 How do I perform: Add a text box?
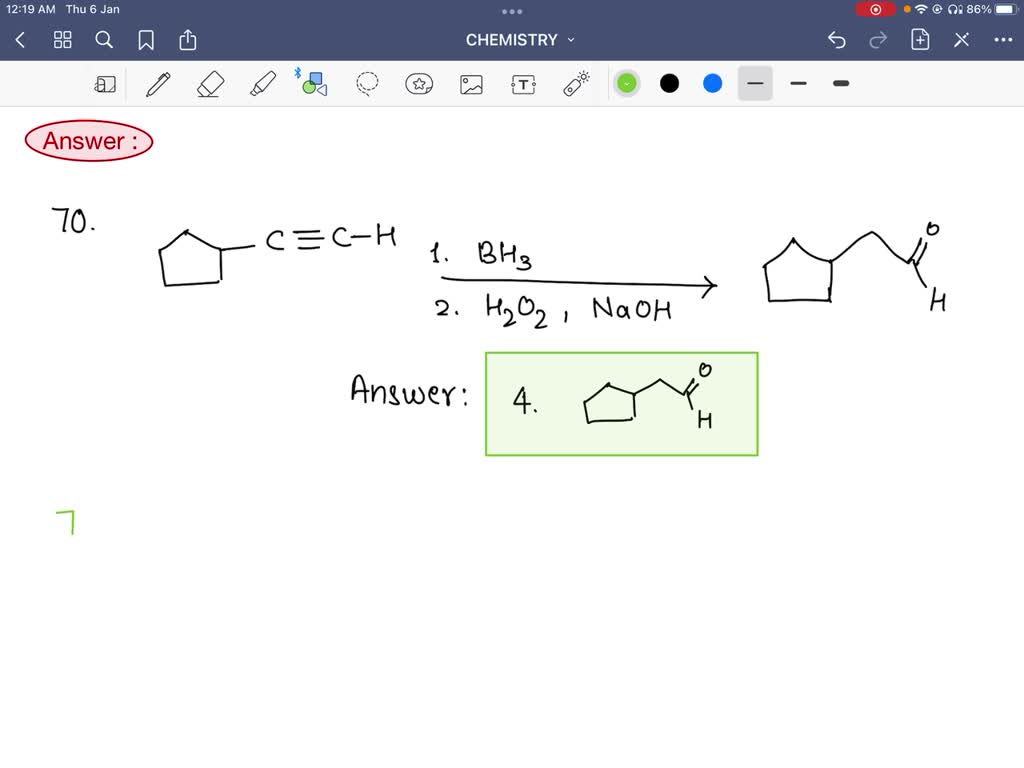(x=524, y=84)
